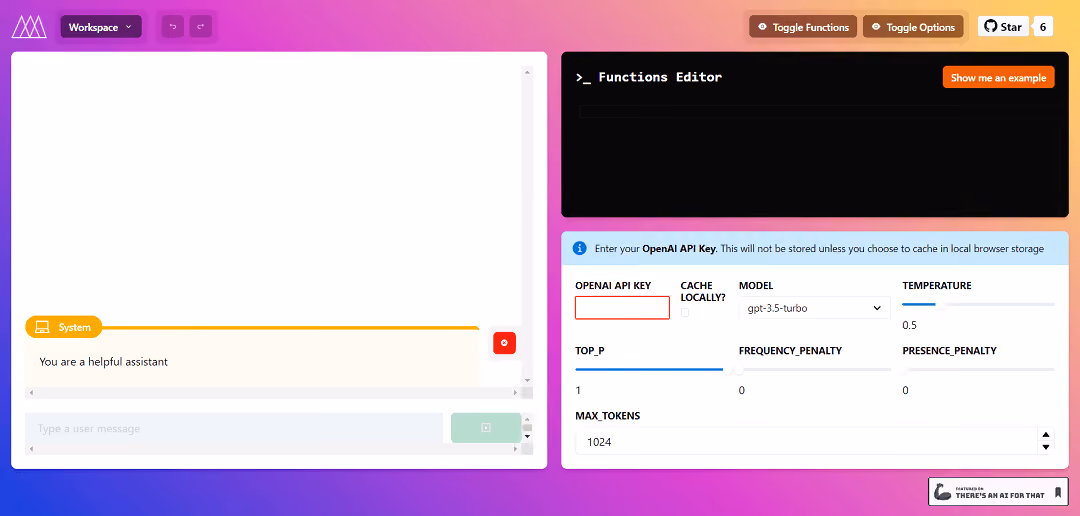Viewport: 1080px width, 516px height.
Task: Toggle Functions panel visibility
Action: 803,27
